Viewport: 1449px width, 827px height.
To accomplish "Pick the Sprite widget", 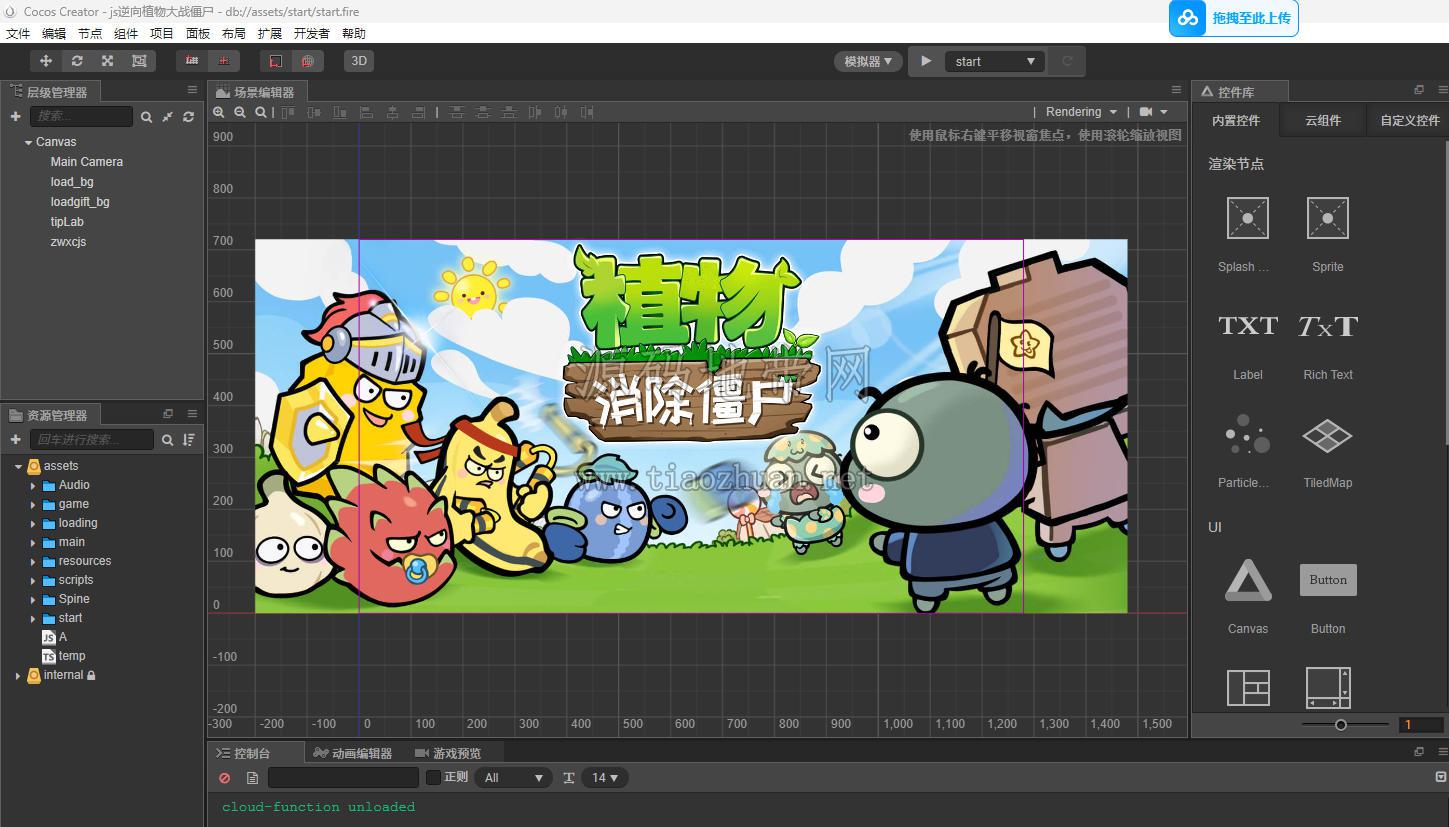I will coord(1328,234).
